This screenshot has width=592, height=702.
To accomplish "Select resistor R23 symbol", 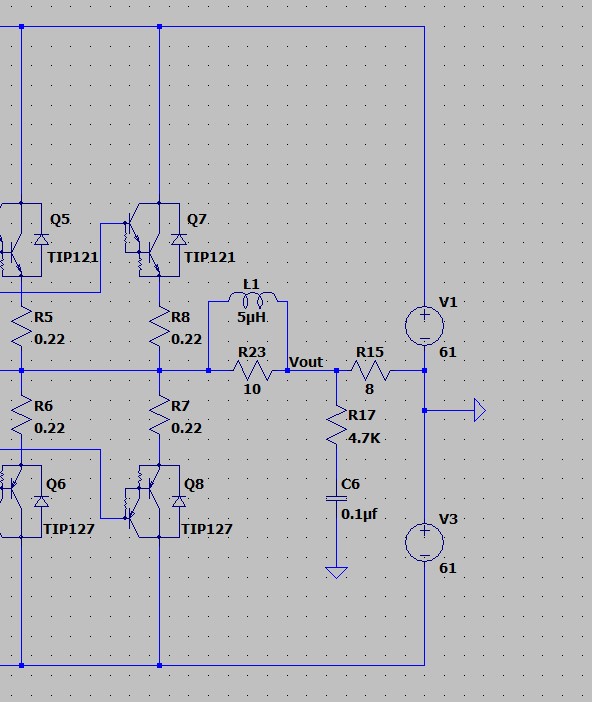I will coord(253,371).
